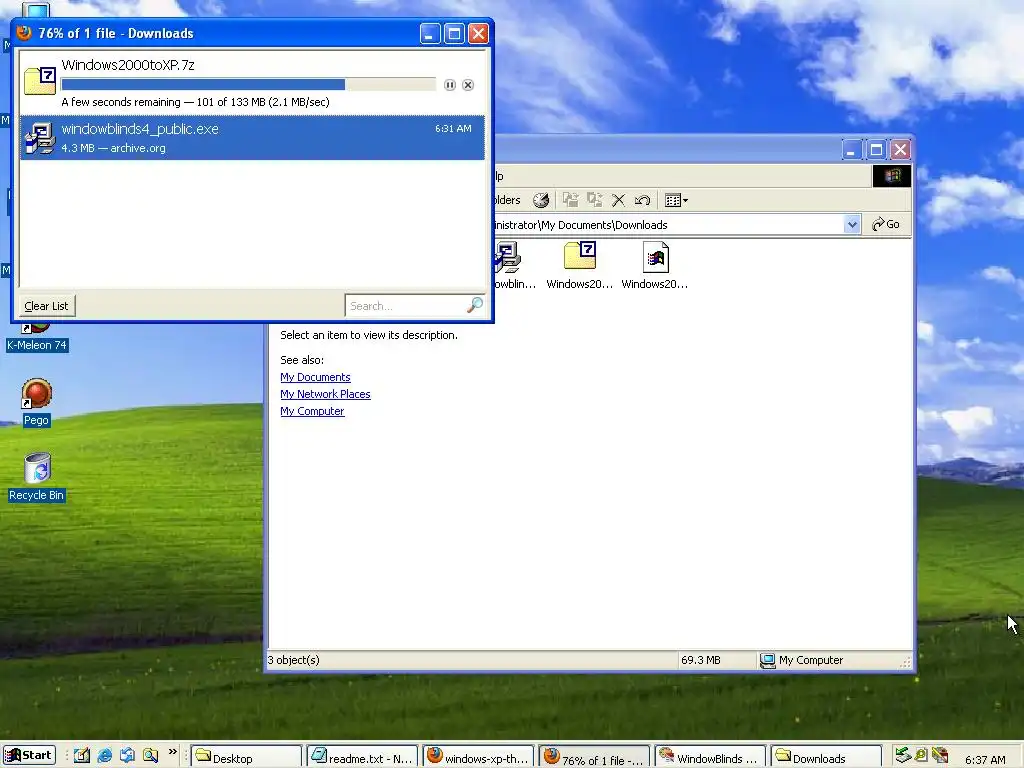Click the Clear List button
The image size is (1024, 768).
(46, 306)
